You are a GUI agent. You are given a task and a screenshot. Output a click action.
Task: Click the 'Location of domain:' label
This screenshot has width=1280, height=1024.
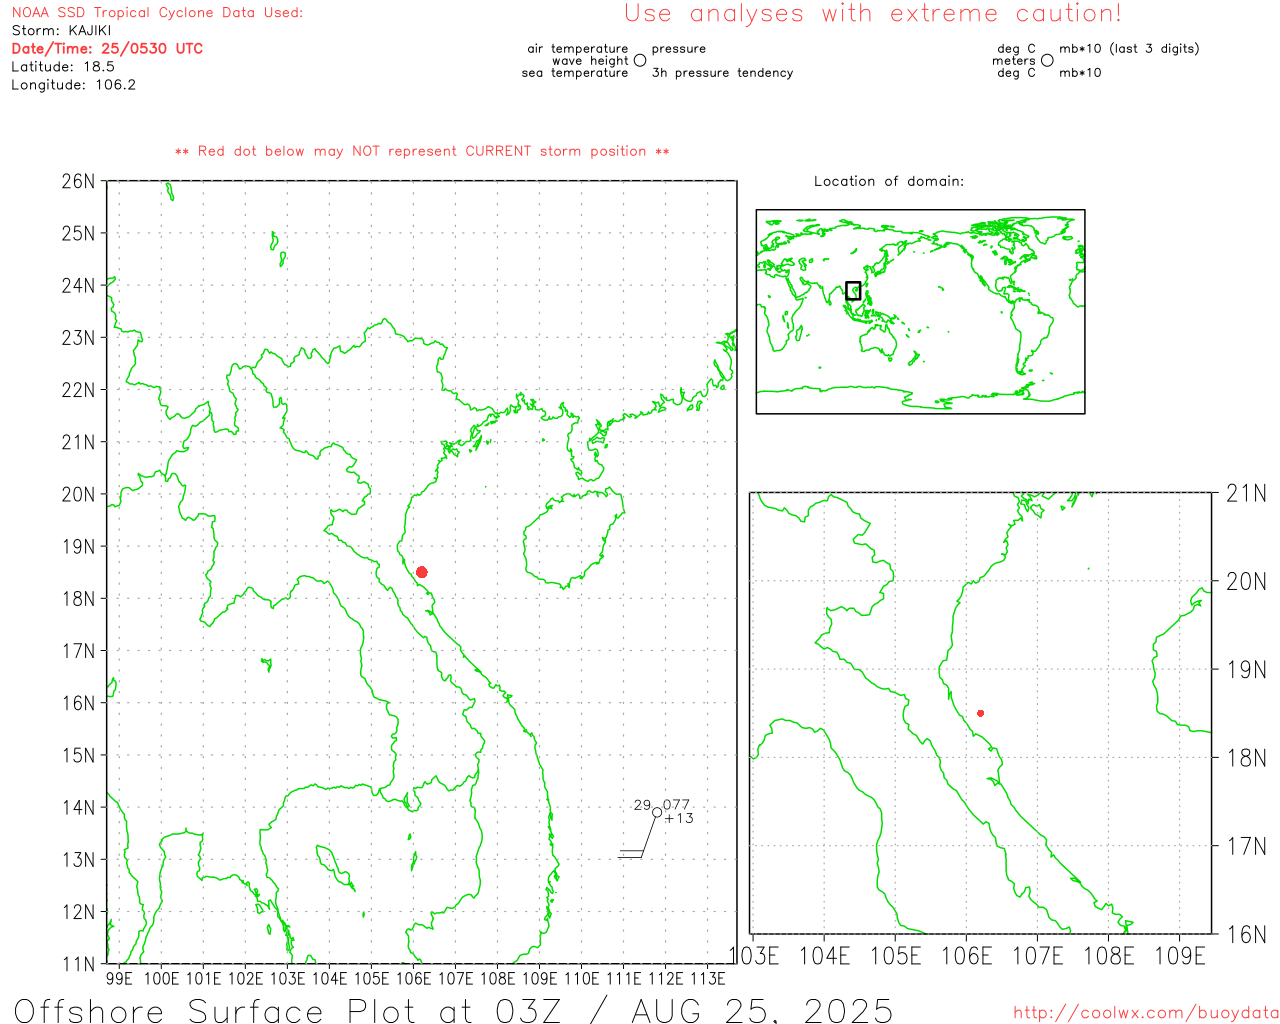point(889,181)
